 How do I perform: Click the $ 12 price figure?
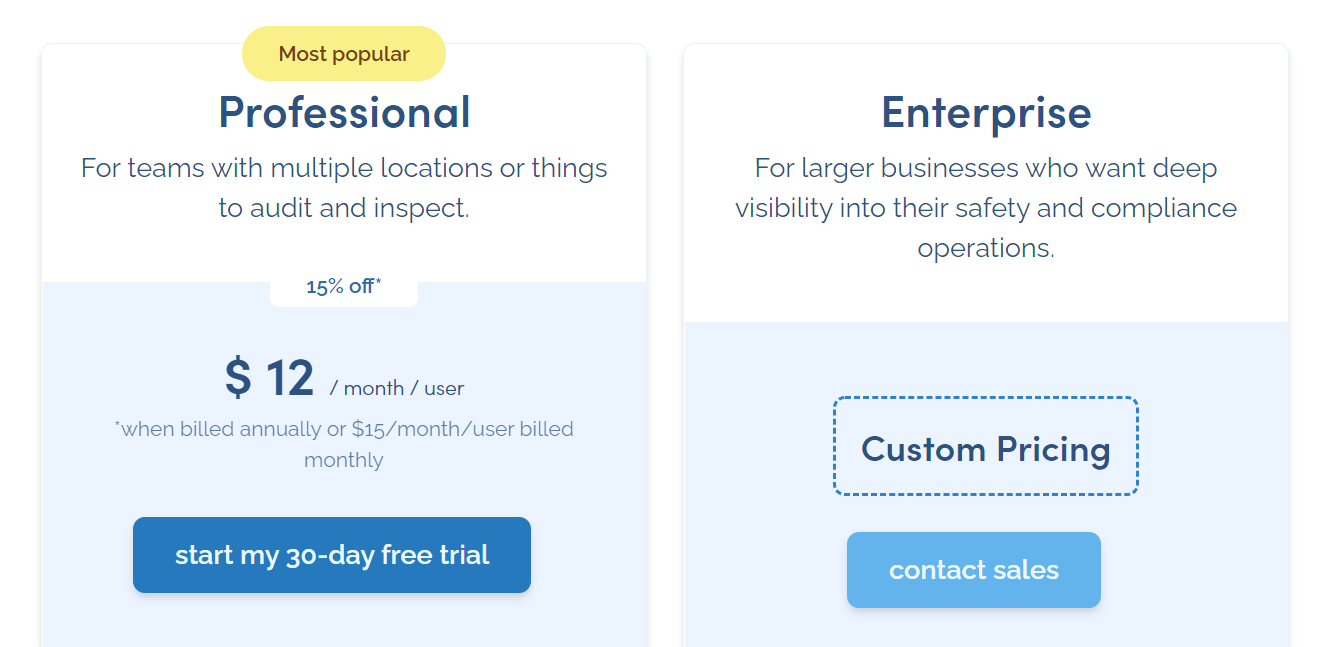point(269,377)
